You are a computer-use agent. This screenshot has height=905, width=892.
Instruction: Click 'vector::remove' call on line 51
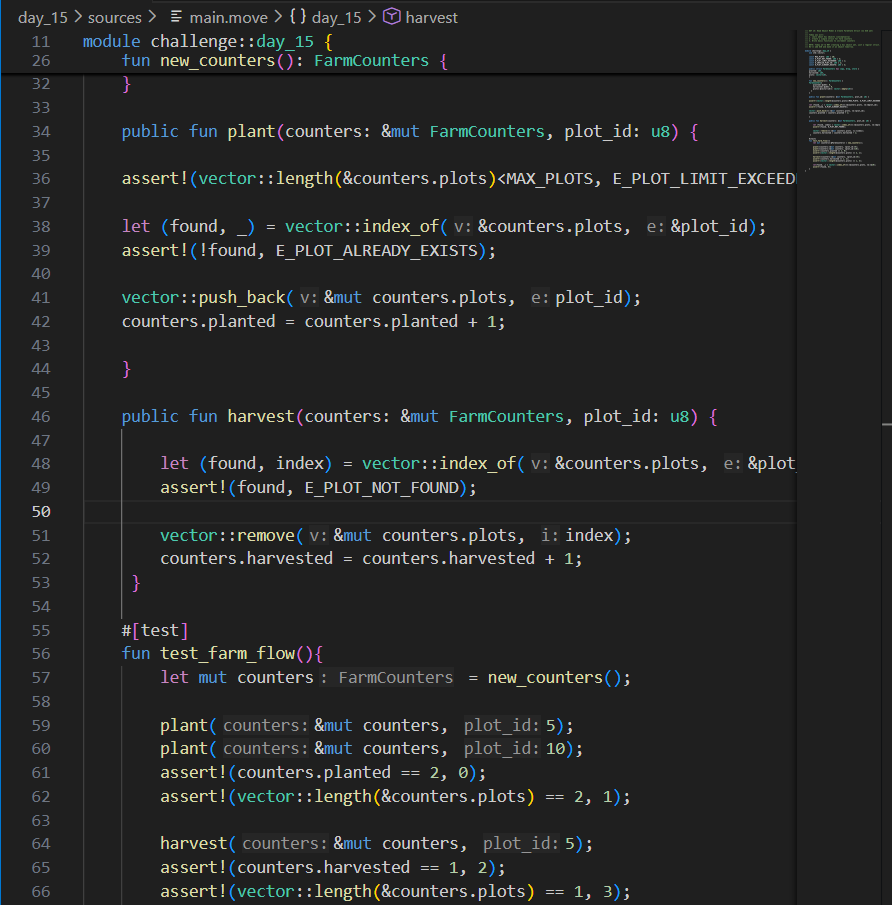(227, 536)
